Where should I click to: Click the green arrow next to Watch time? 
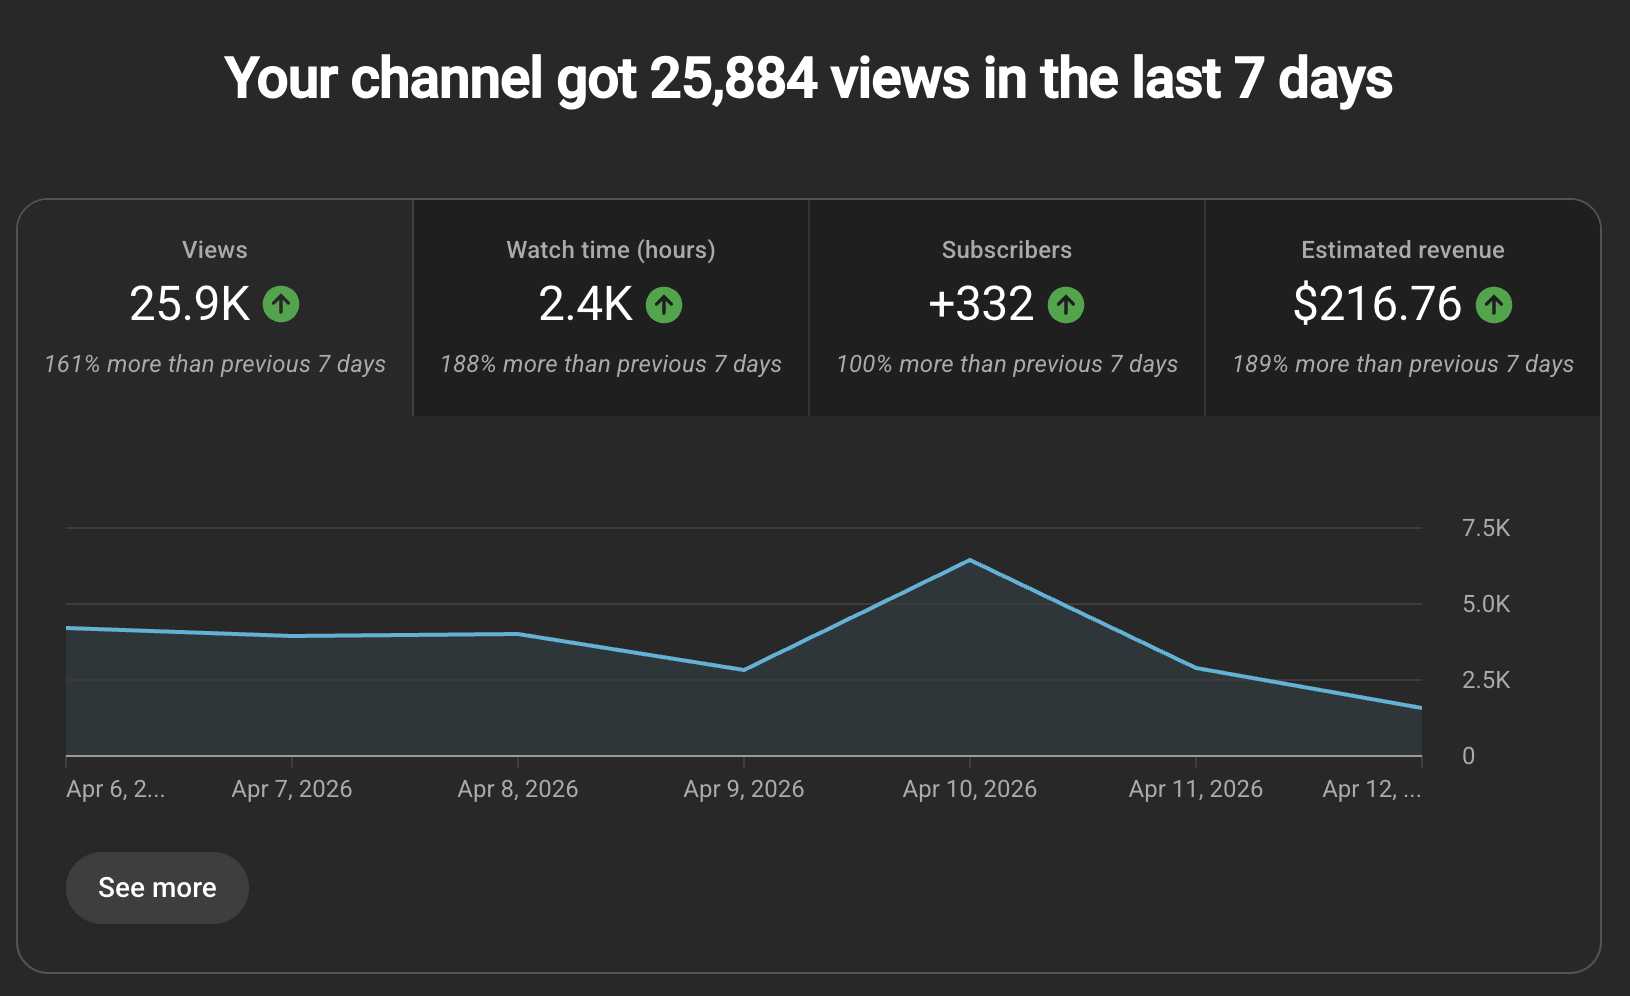(x=664, y=304)
